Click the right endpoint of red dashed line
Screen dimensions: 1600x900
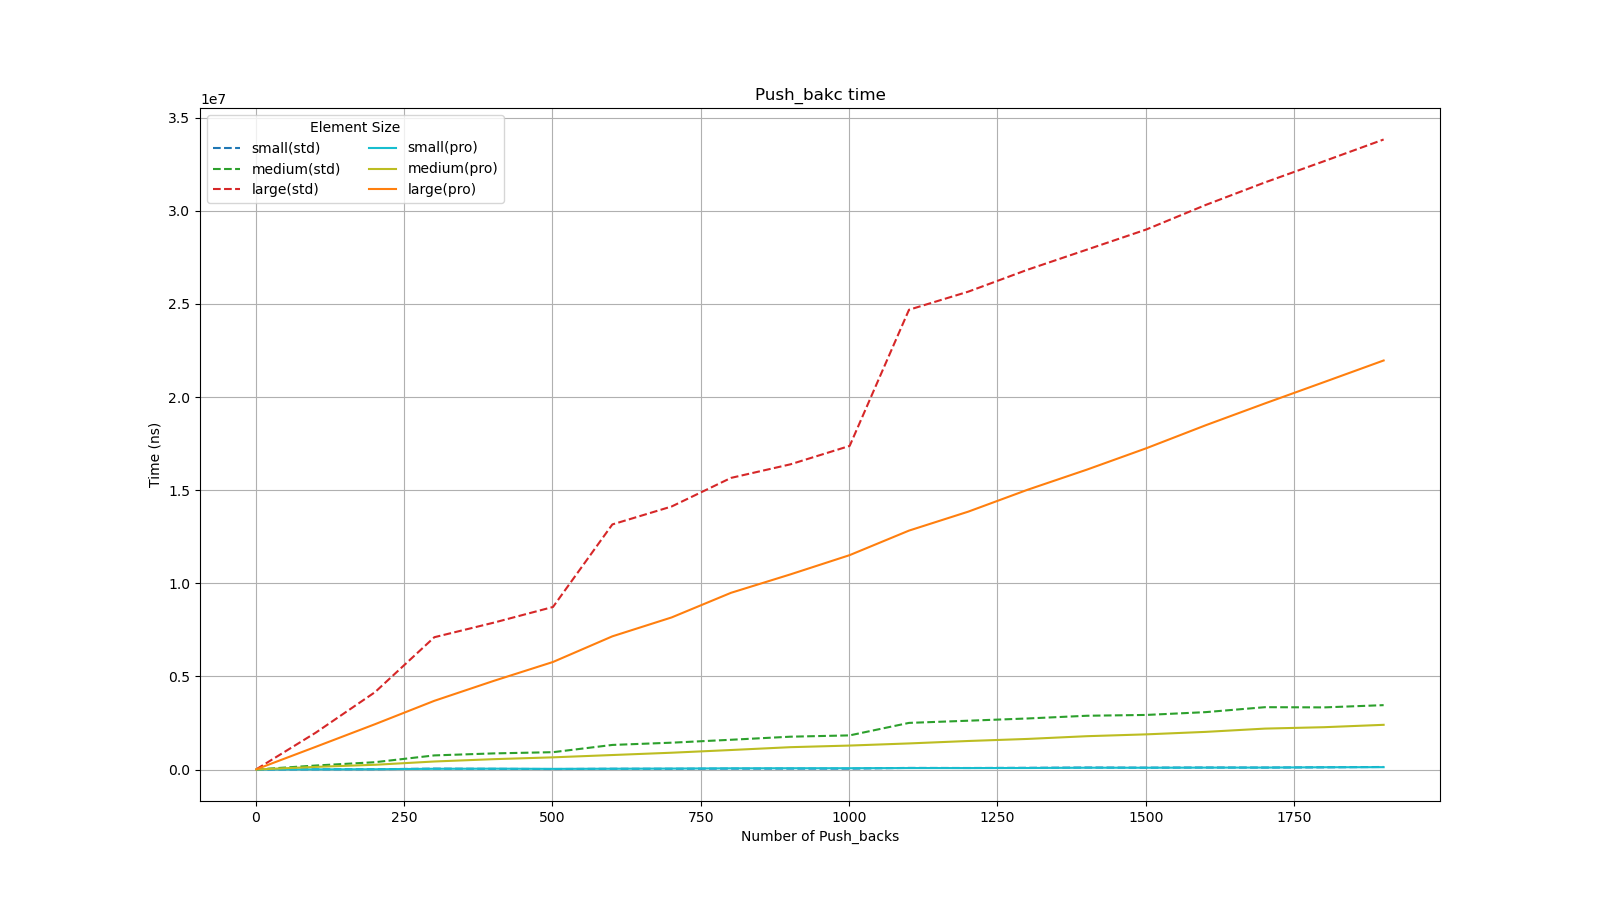click(1383, 140)
